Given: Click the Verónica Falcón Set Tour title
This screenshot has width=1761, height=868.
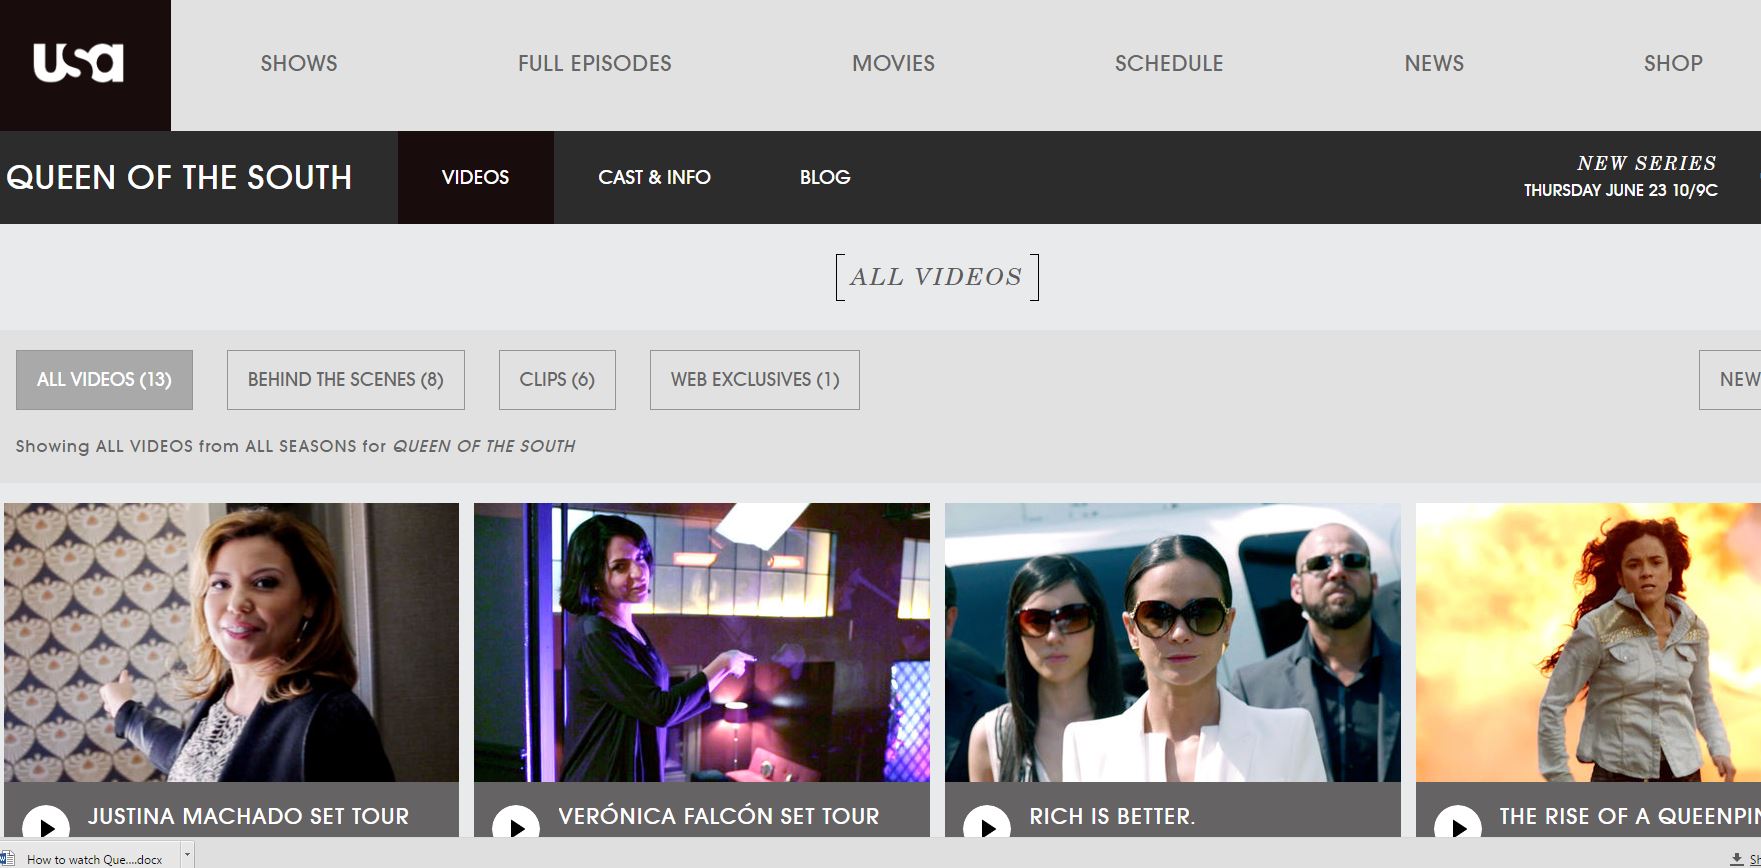Looking at the screenshot, I should pyautogui.click(x=718, y=816).
